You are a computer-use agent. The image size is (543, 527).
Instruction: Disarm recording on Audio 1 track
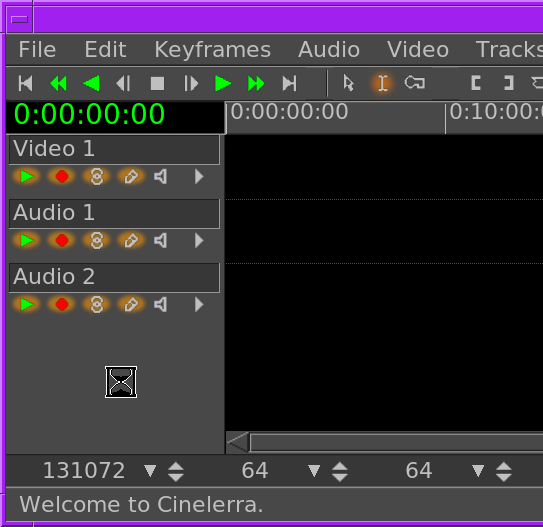coord(62,240)
